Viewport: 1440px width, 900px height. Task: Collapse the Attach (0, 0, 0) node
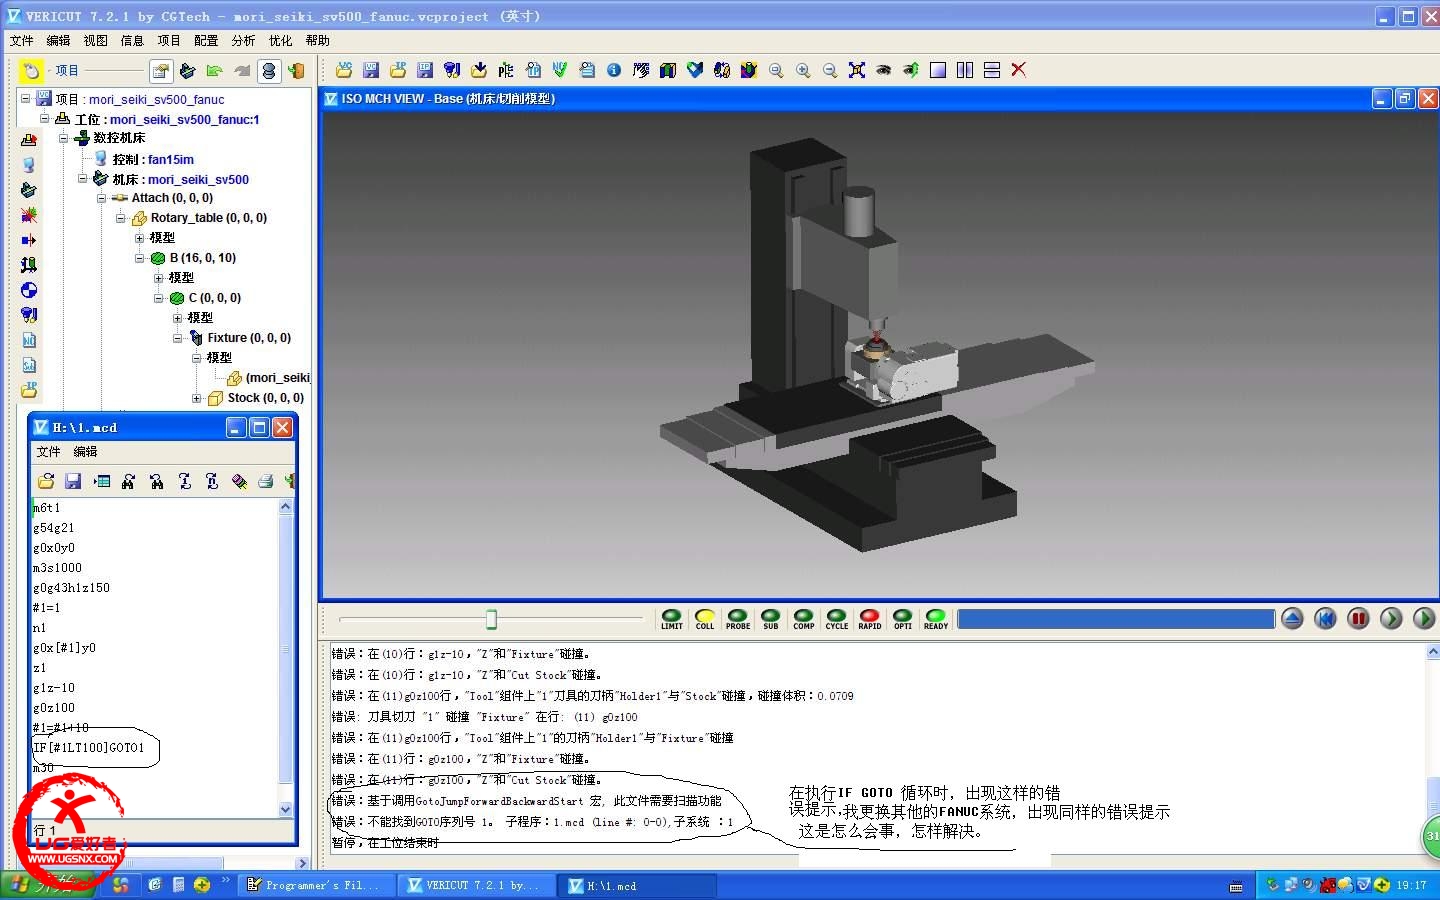tap(102, 198)
